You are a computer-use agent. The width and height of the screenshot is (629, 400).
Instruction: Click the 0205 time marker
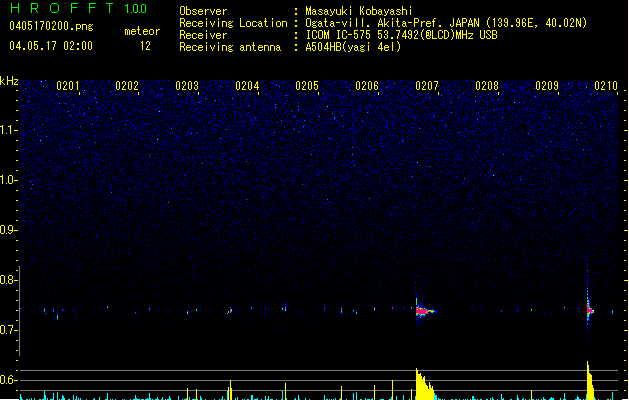click(307, 86)
